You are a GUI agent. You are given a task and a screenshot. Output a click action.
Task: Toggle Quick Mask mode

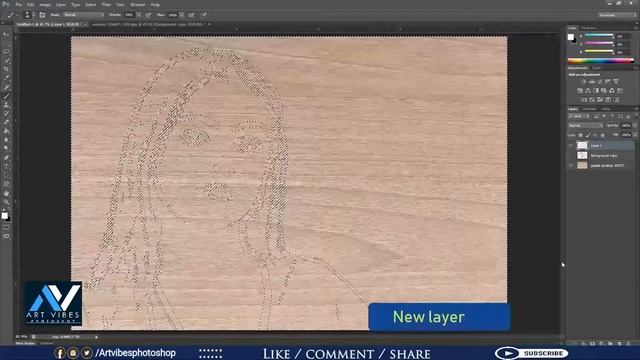[6, 227]
